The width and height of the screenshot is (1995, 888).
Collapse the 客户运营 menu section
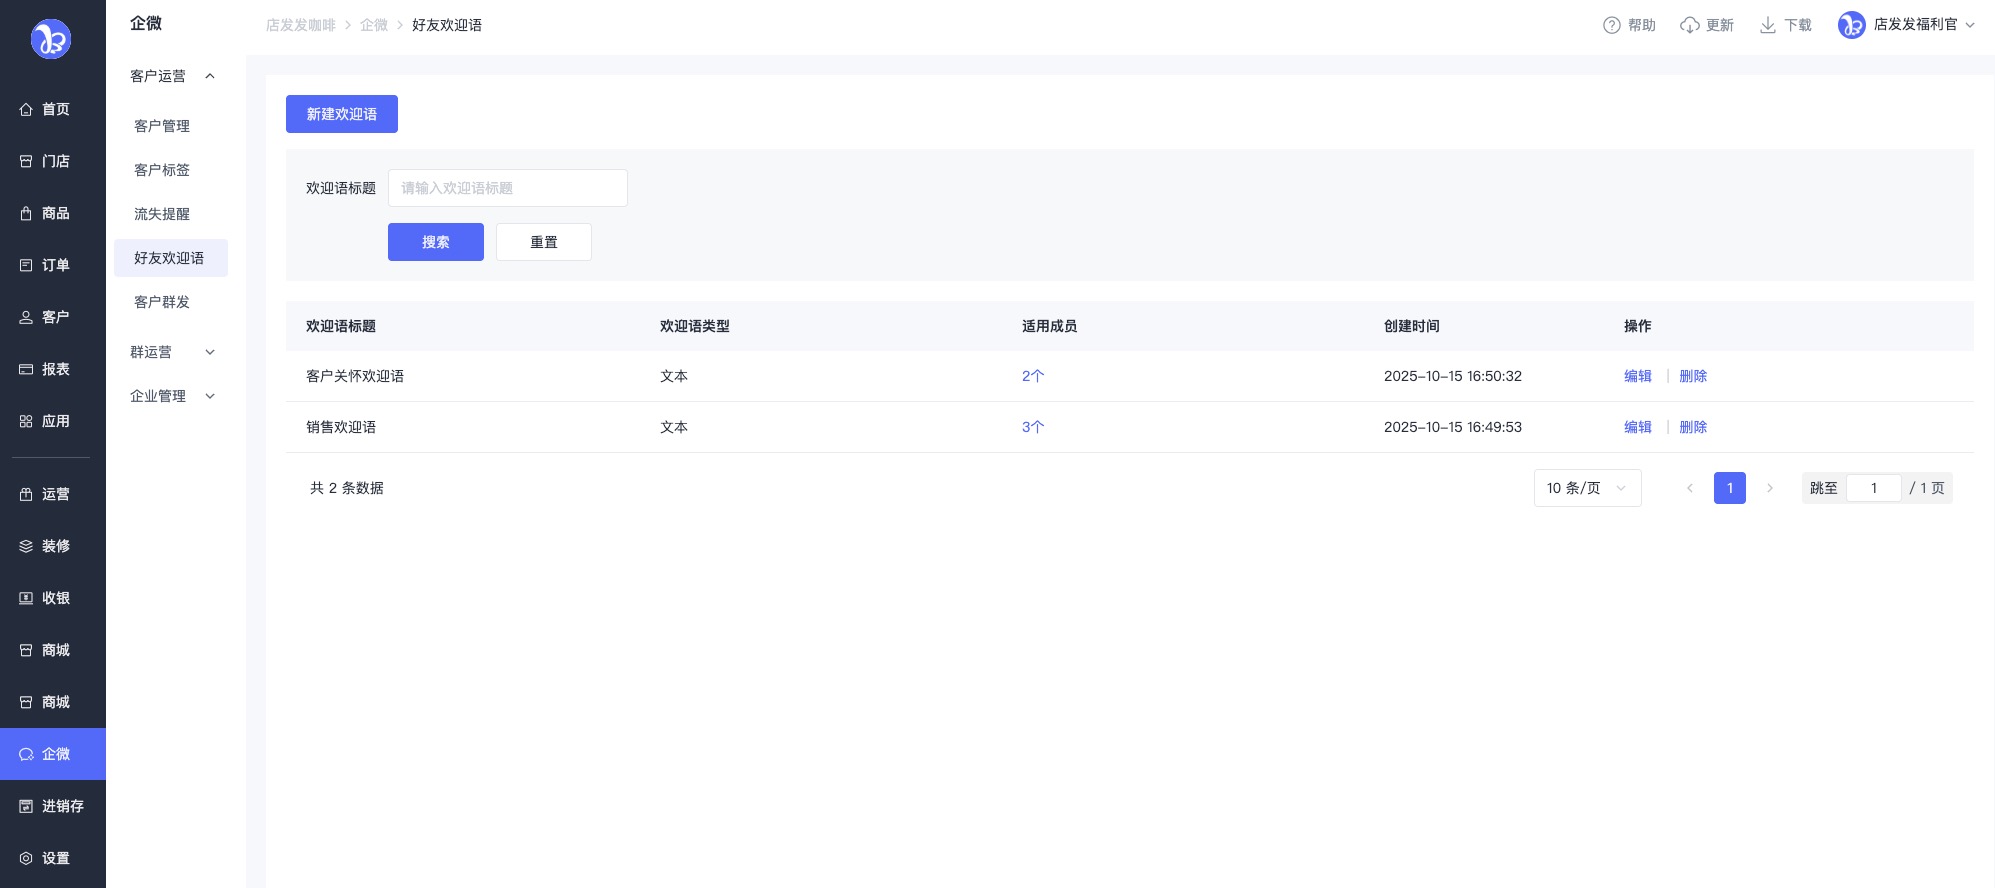pos(210,76)
